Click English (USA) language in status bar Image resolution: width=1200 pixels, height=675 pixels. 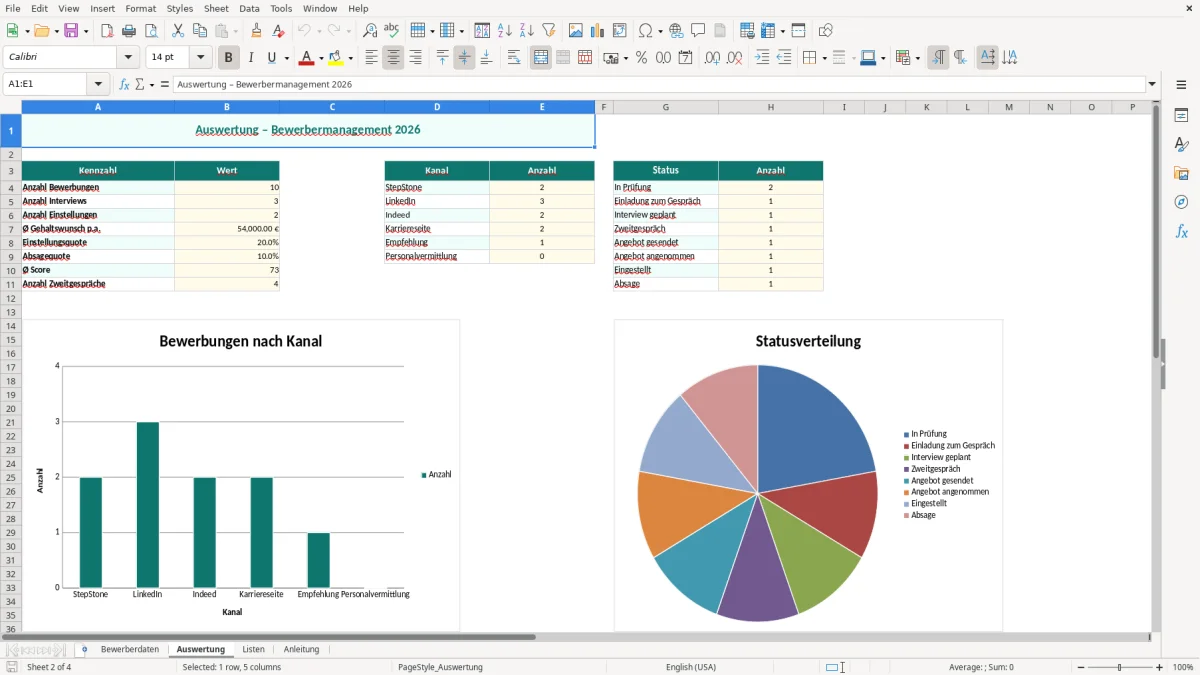(x=691, y=667)
